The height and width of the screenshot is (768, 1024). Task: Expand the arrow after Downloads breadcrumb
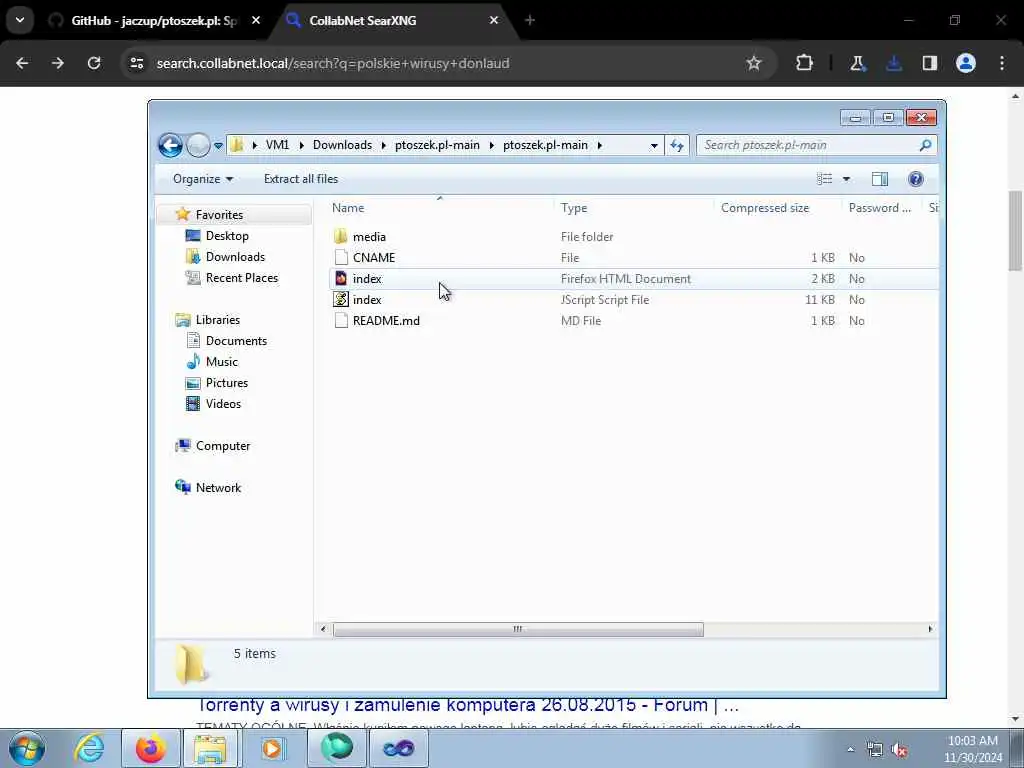pos(383,145)
